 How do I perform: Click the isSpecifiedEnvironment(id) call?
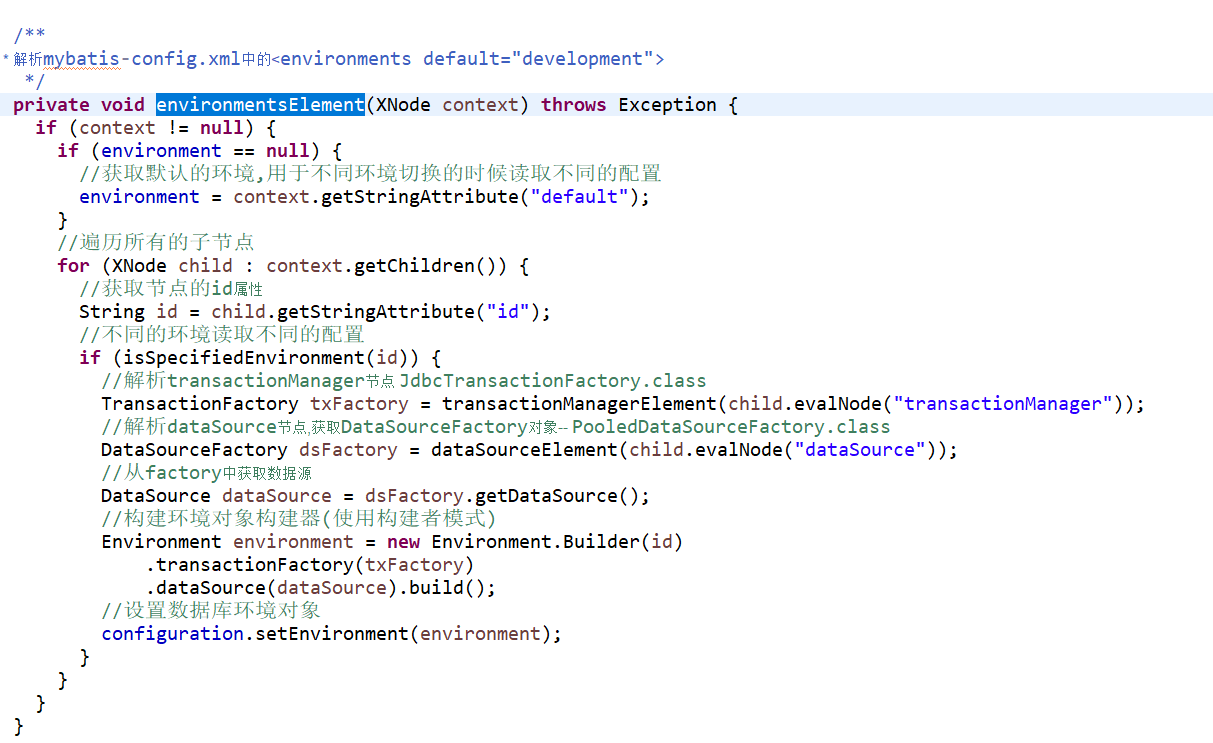tap(266, 358)
